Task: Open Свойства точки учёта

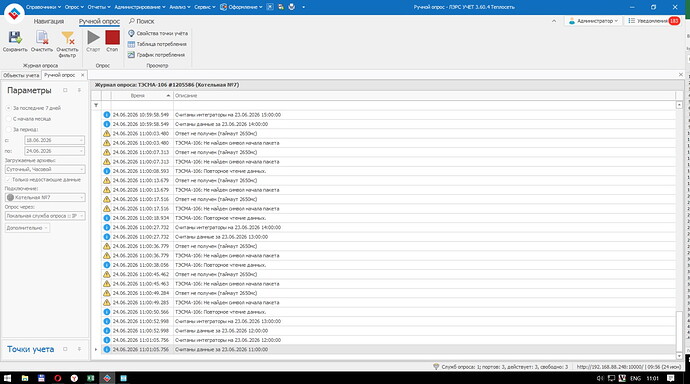Action: pyautogui.click(x=158, y=33)
